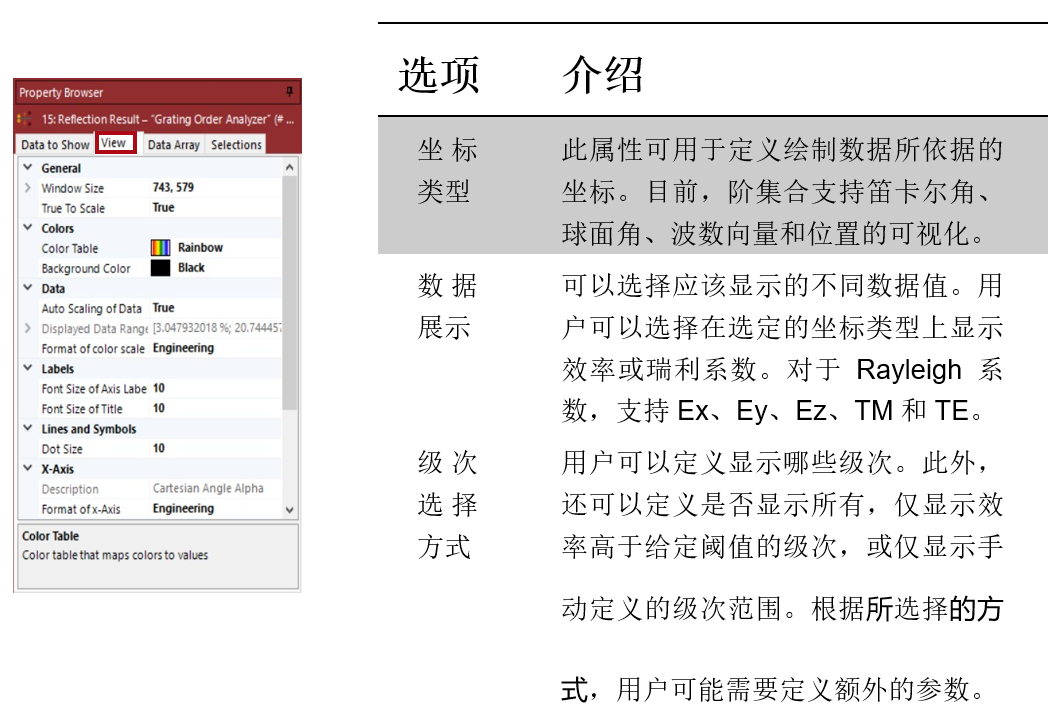
Task: Select the X-Axis Description property label
Action: [x=70, y=489]
